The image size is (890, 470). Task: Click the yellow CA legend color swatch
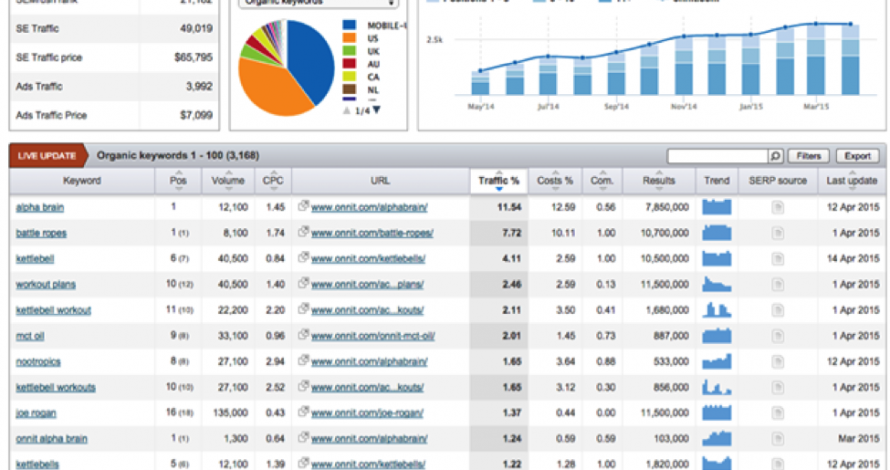click(x=349, y=77)
